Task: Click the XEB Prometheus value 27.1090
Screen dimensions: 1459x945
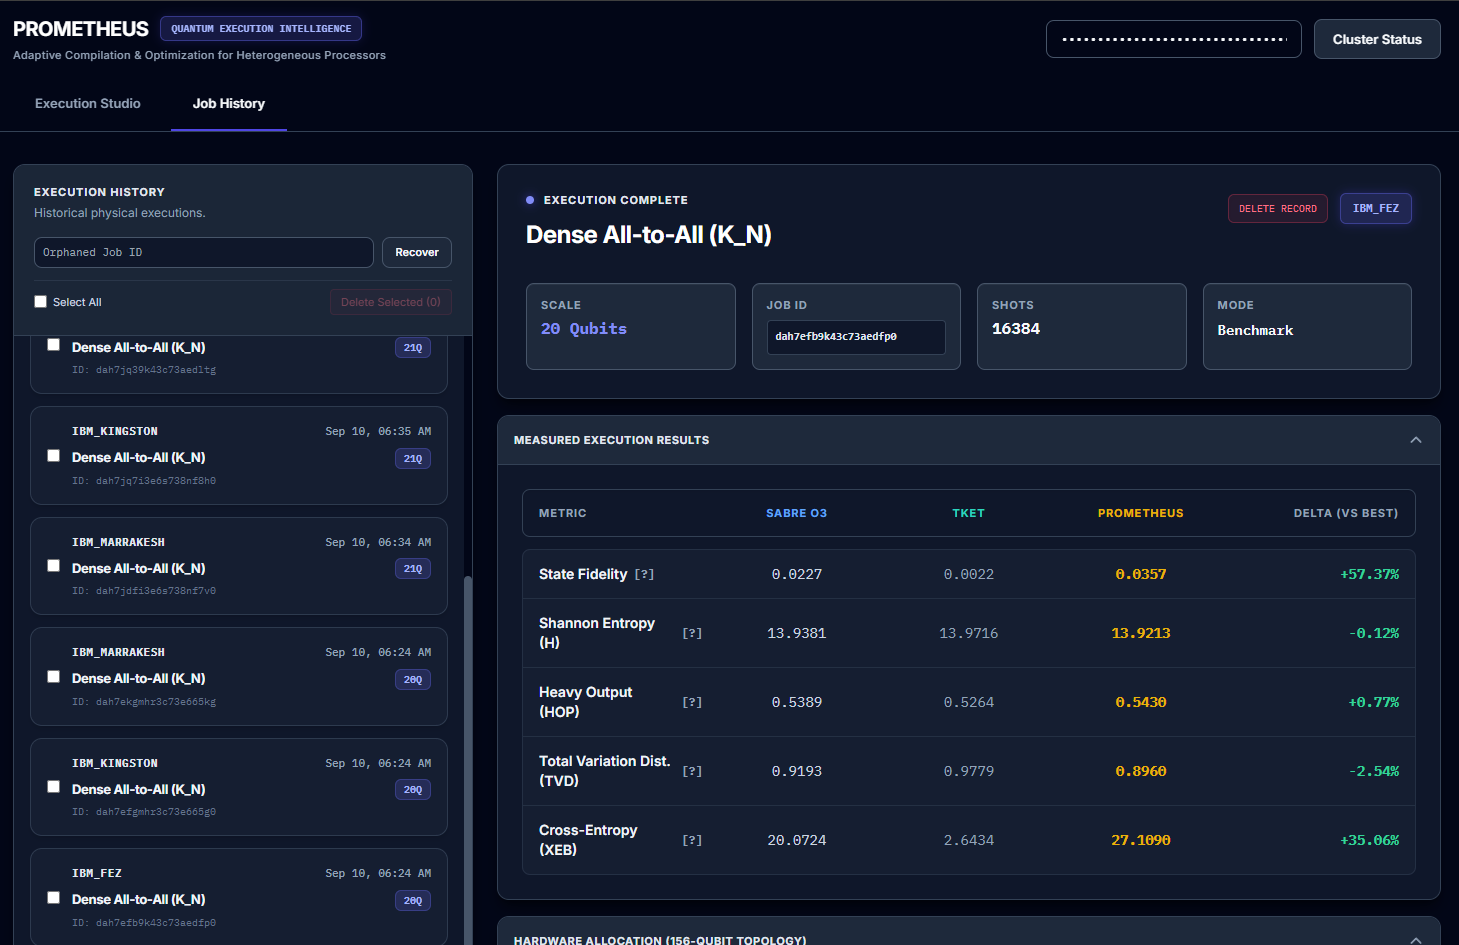Action: pyautogui.click(x=1141, y=840)
